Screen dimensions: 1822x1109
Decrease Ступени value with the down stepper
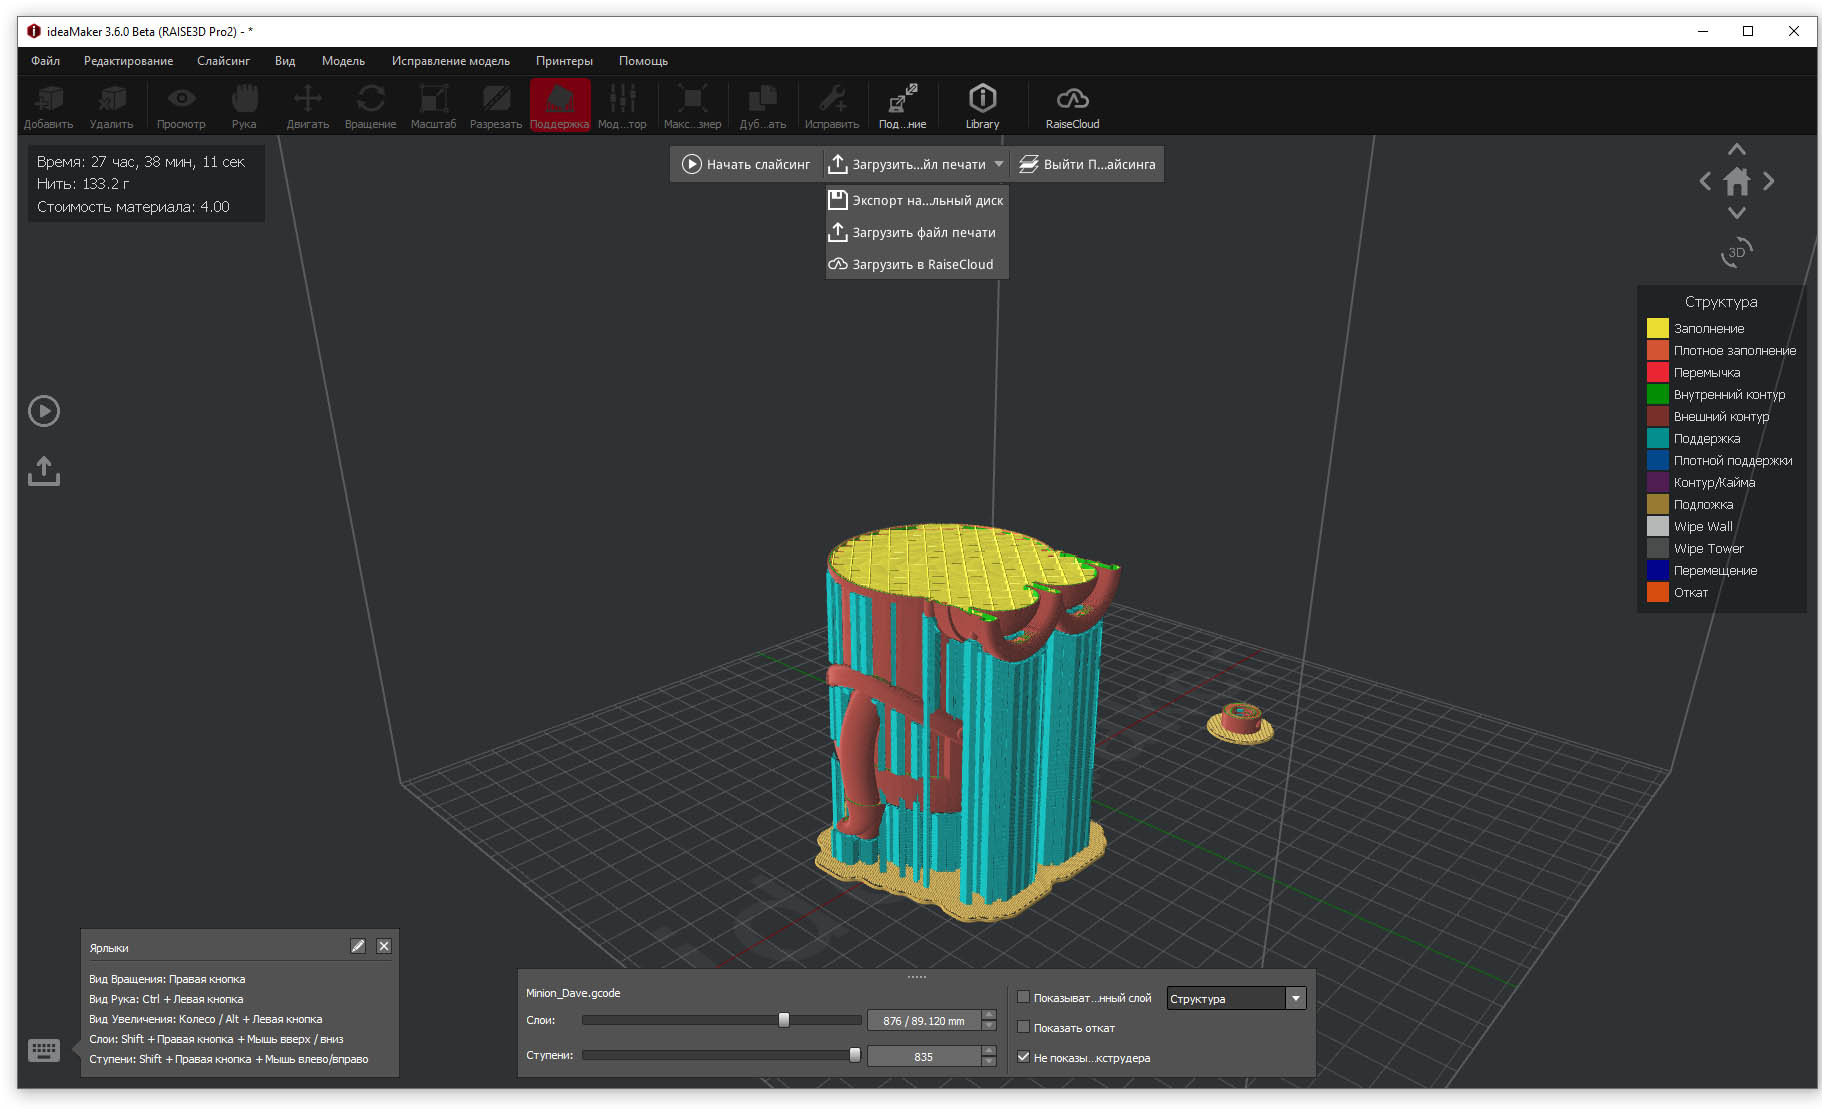pyautogui.click(x=989, y=1062)
